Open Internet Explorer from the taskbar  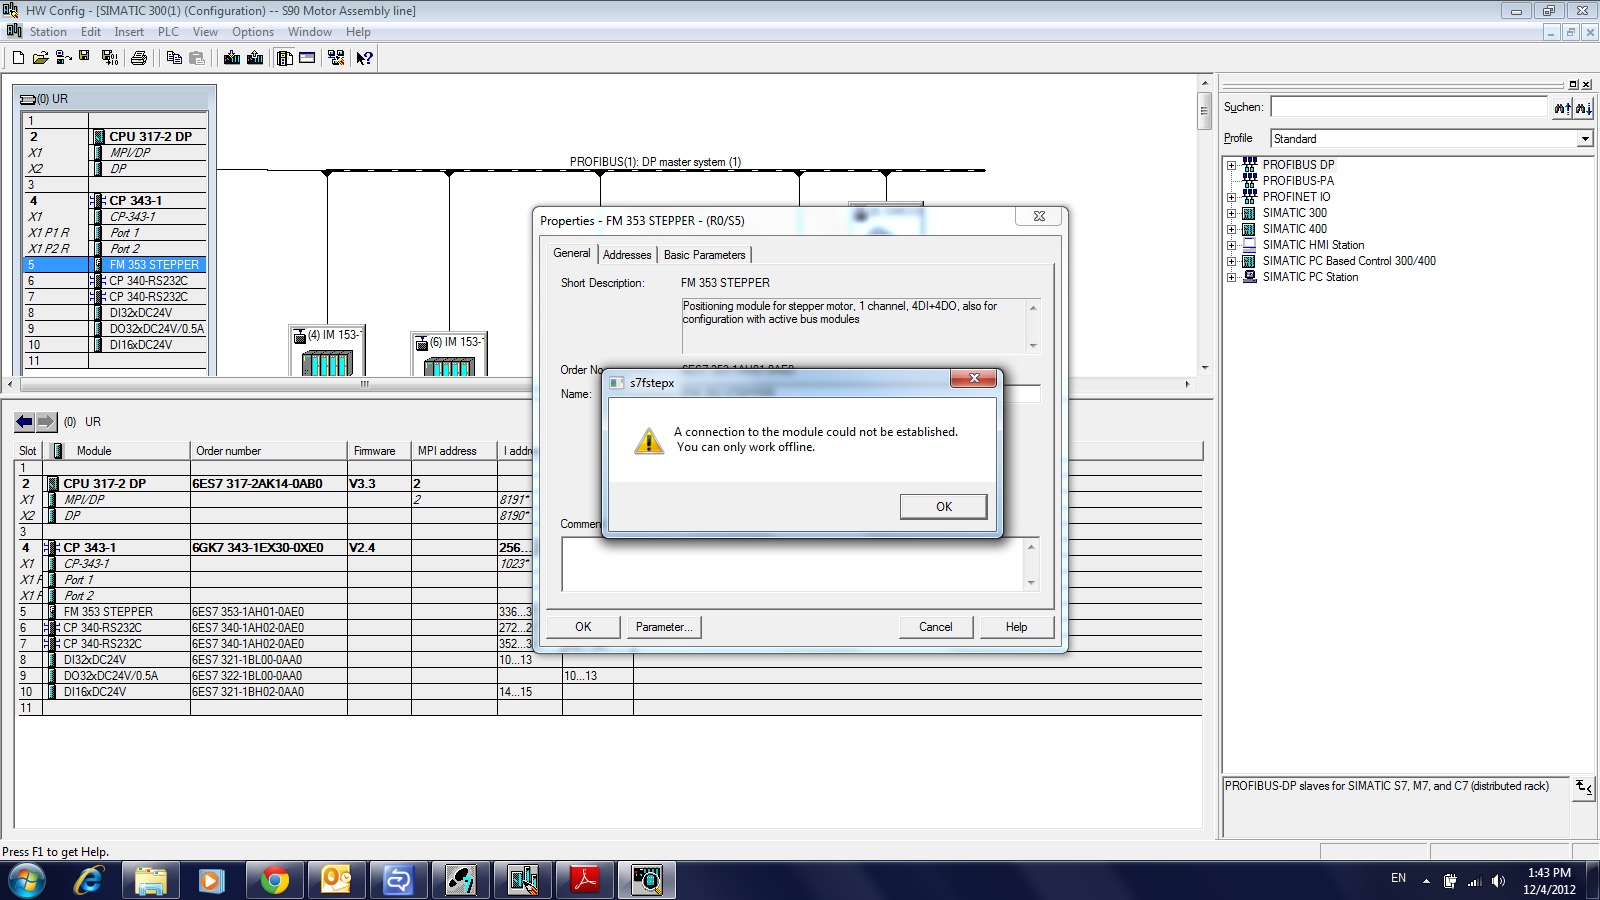pyautogui.click(x=89, y=880)
